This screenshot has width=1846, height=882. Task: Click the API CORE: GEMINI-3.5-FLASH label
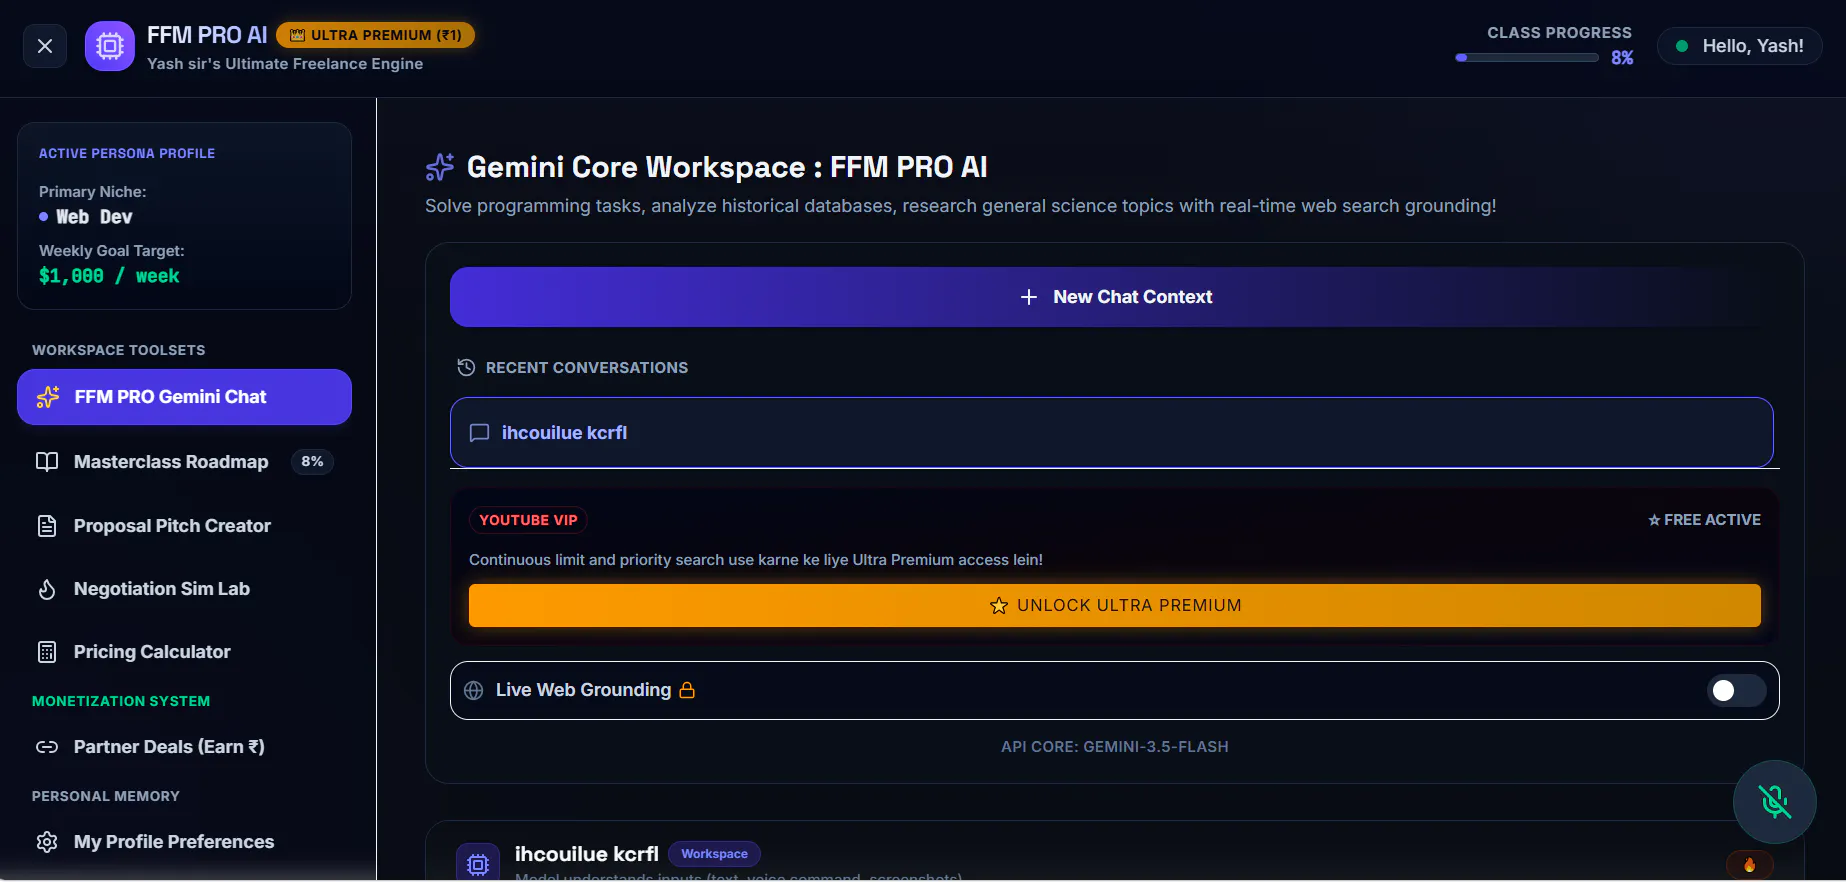coord(1115,747)
